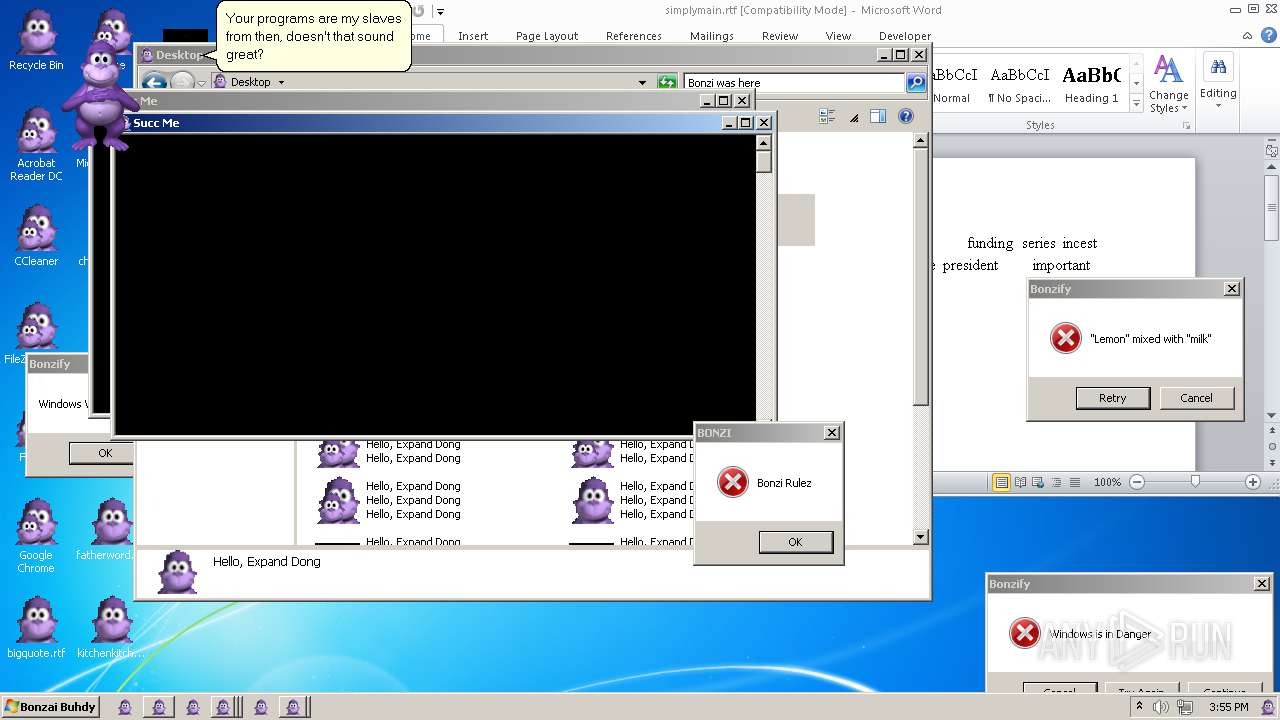Click Editing binoculars icon in Word ribbon
1280x720 pixels.
tap(1218, 67)
